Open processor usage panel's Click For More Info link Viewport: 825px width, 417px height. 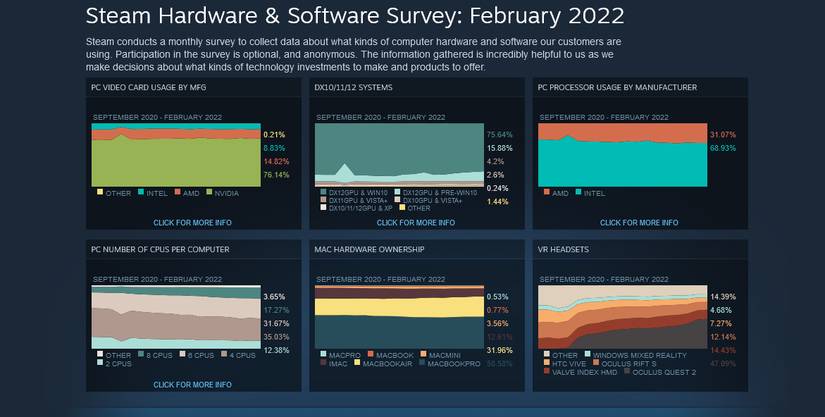coord(639,222)
